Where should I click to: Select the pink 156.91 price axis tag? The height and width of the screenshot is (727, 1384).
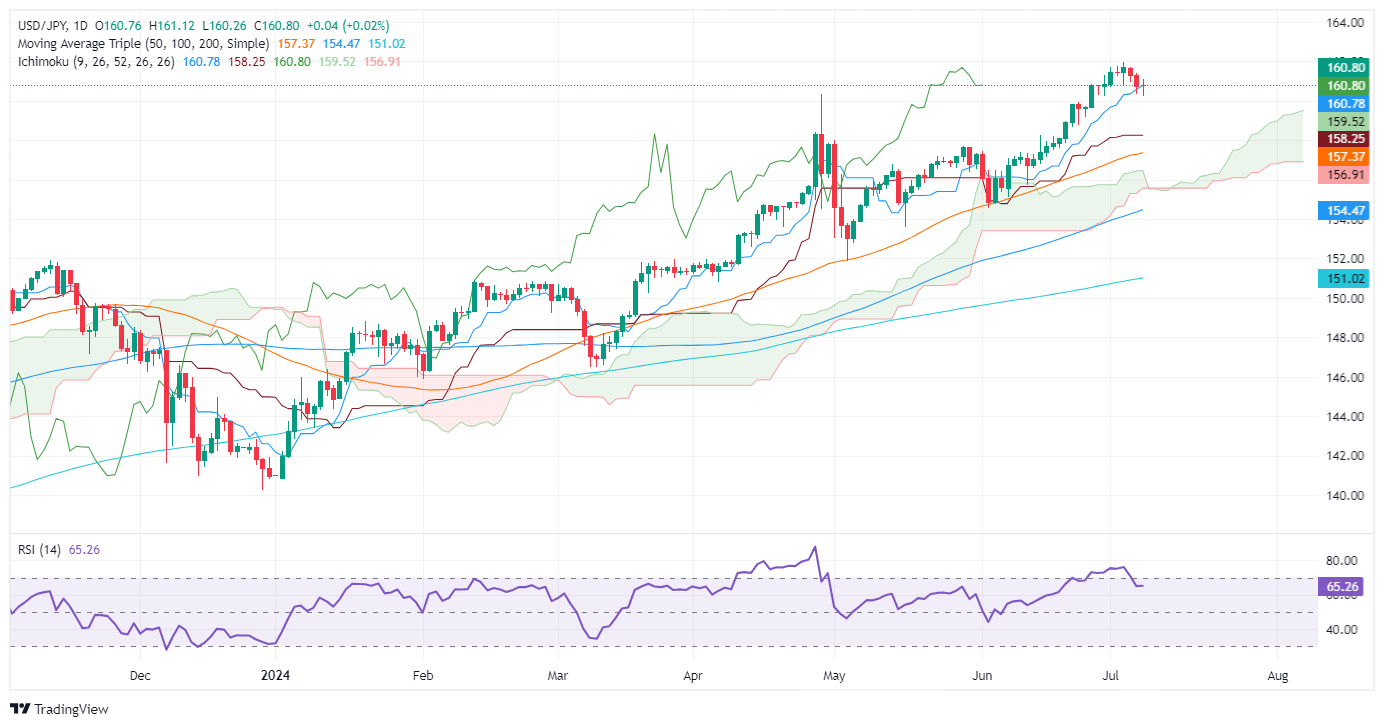coord(1345,175)
